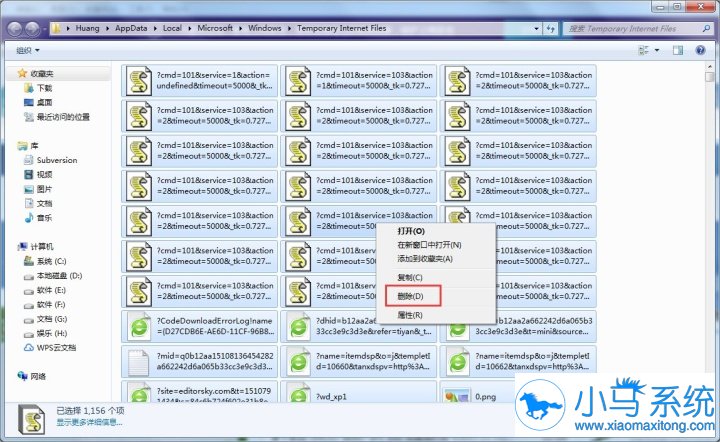The height and width of the screenshot is (442, 720).
Task: Open the 组织 organize menu
Action: click(28, 50)
